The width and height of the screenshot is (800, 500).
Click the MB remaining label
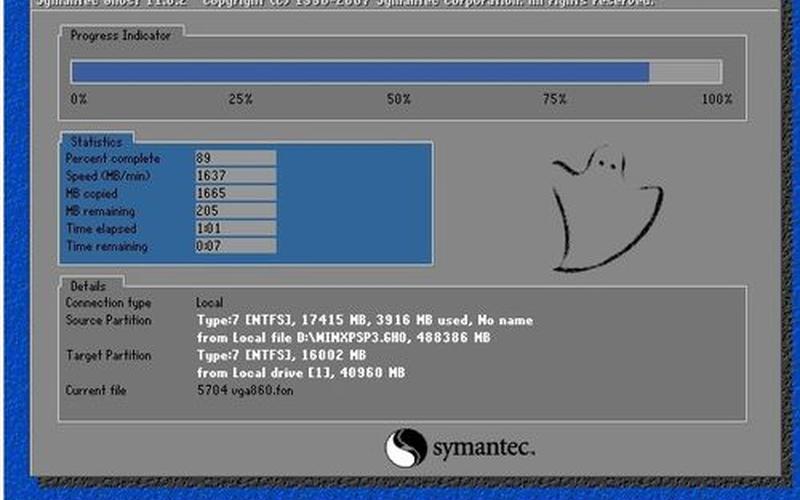pos(101,211)
